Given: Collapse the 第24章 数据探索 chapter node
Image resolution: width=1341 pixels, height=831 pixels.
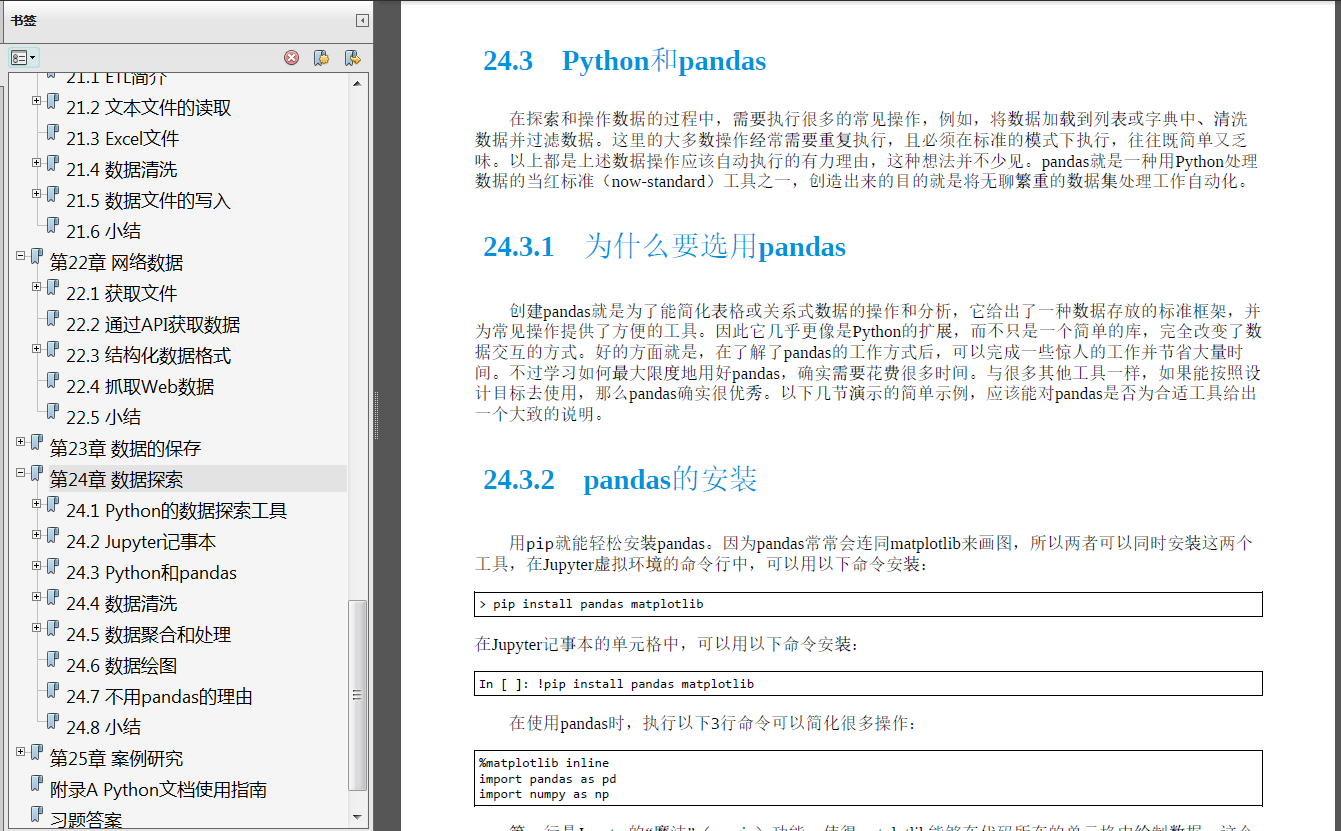Looking at the screenshot, I should (x=21, y=472).
